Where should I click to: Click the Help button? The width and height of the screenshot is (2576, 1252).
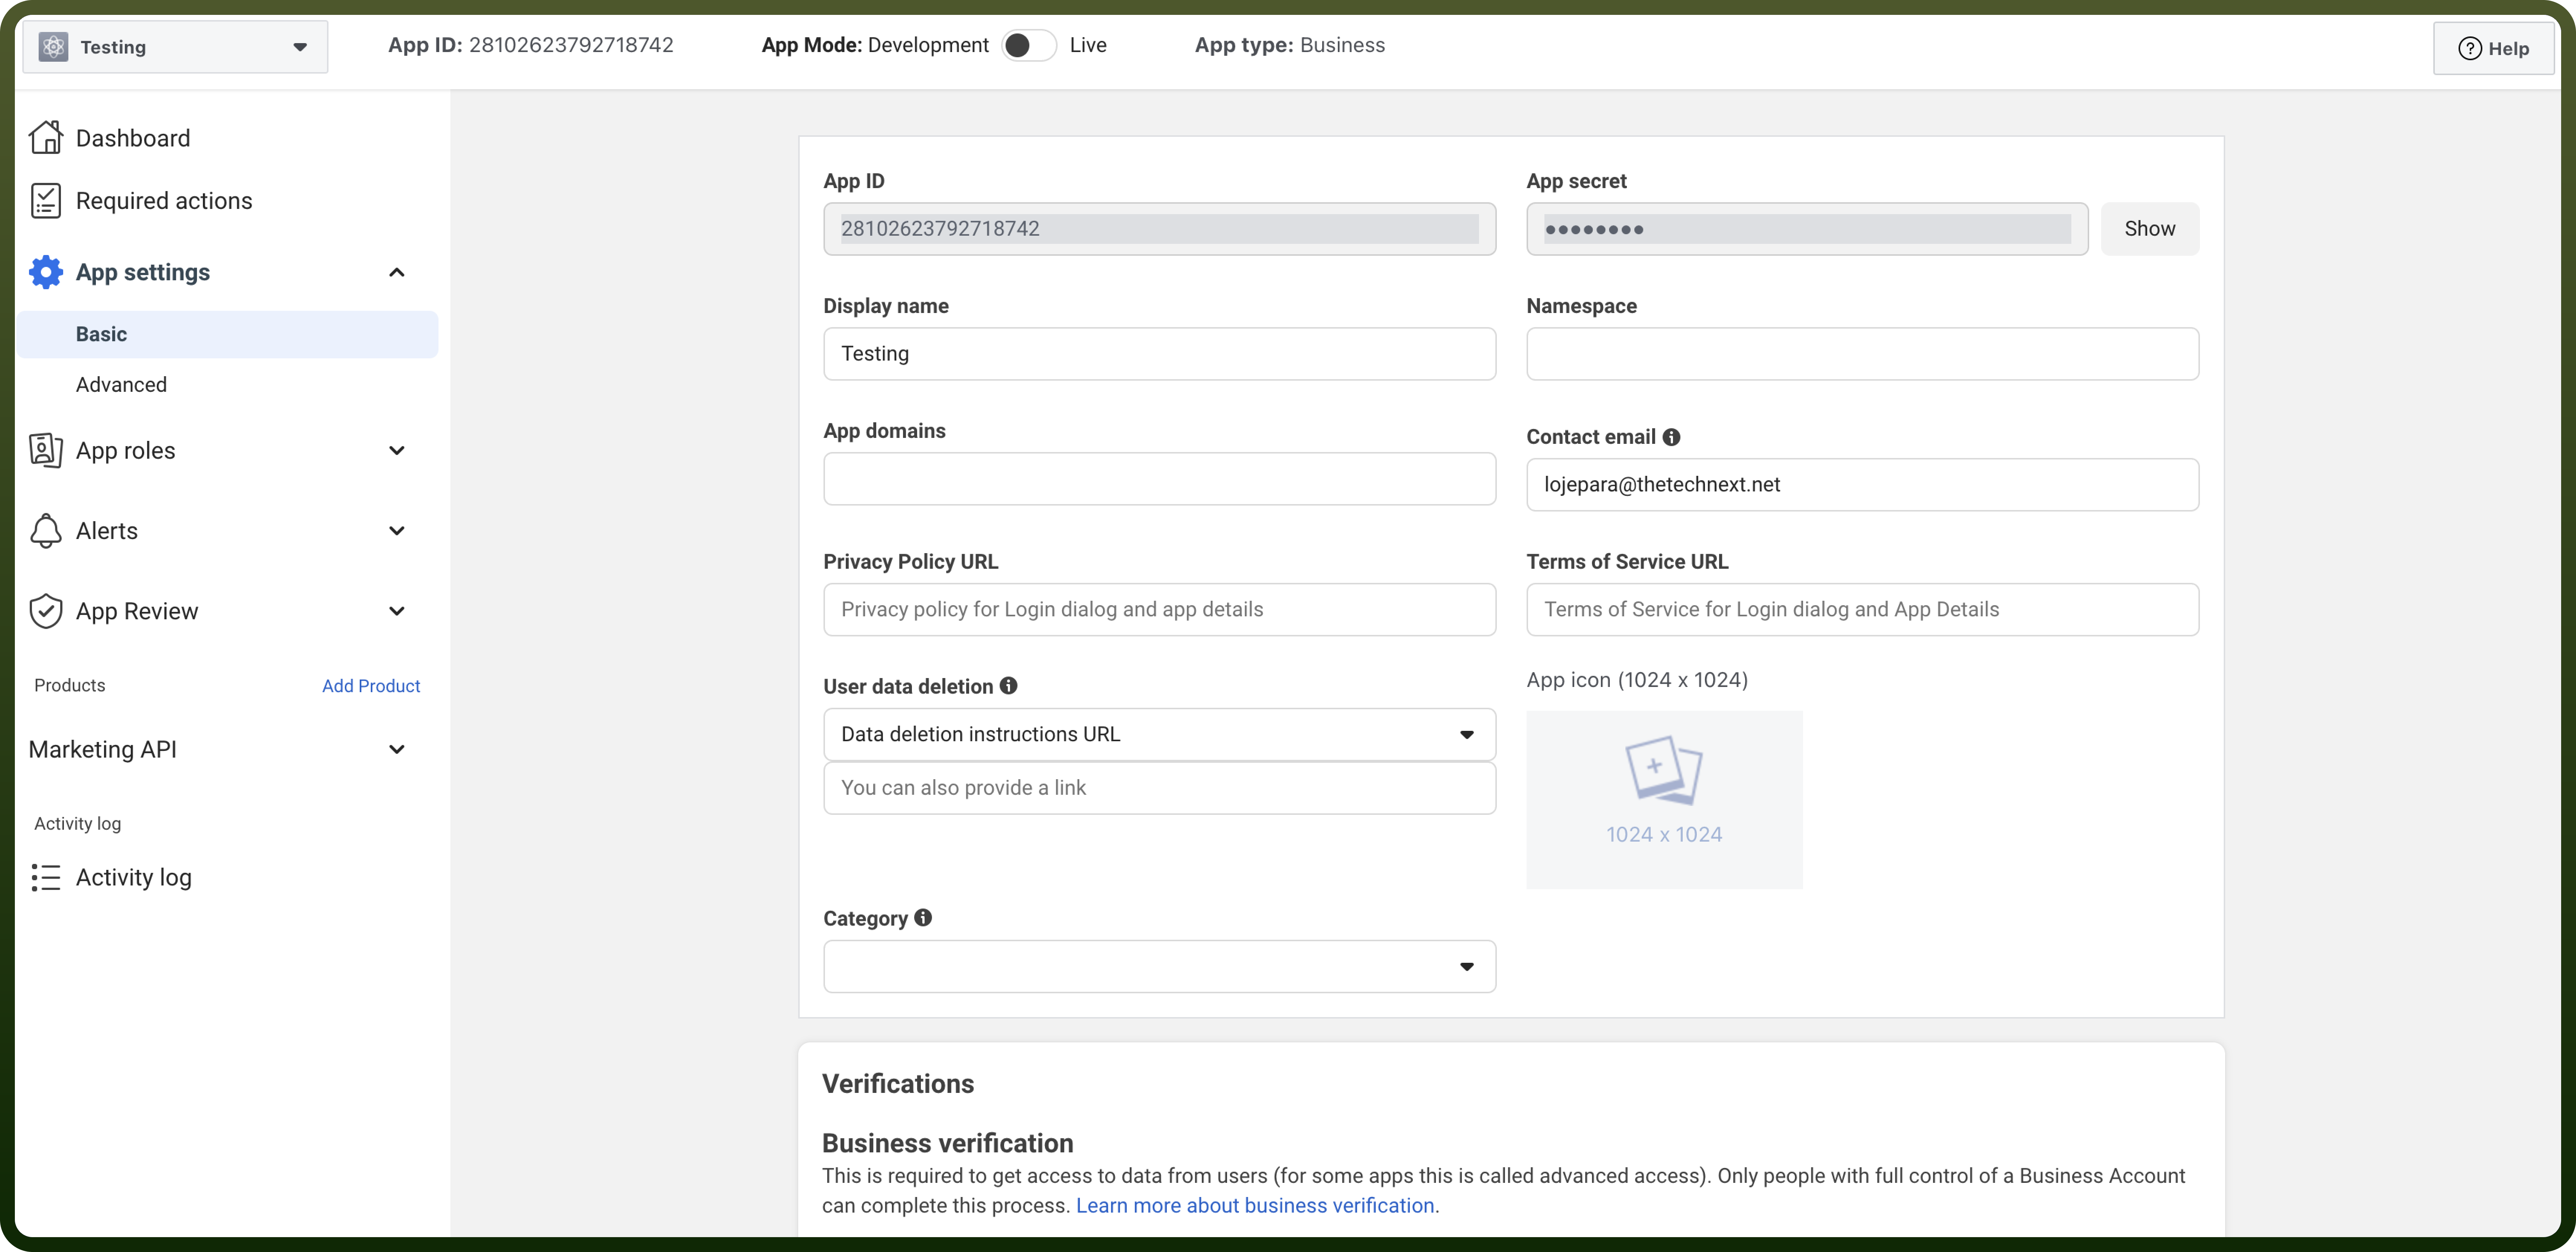2494,48
